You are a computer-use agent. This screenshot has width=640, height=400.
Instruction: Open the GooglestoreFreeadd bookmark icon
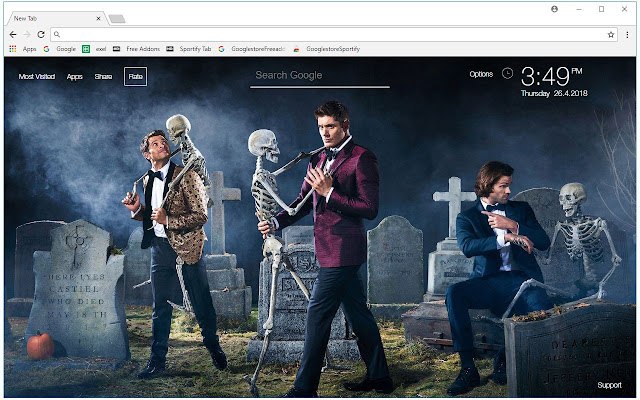coord(221,49)
